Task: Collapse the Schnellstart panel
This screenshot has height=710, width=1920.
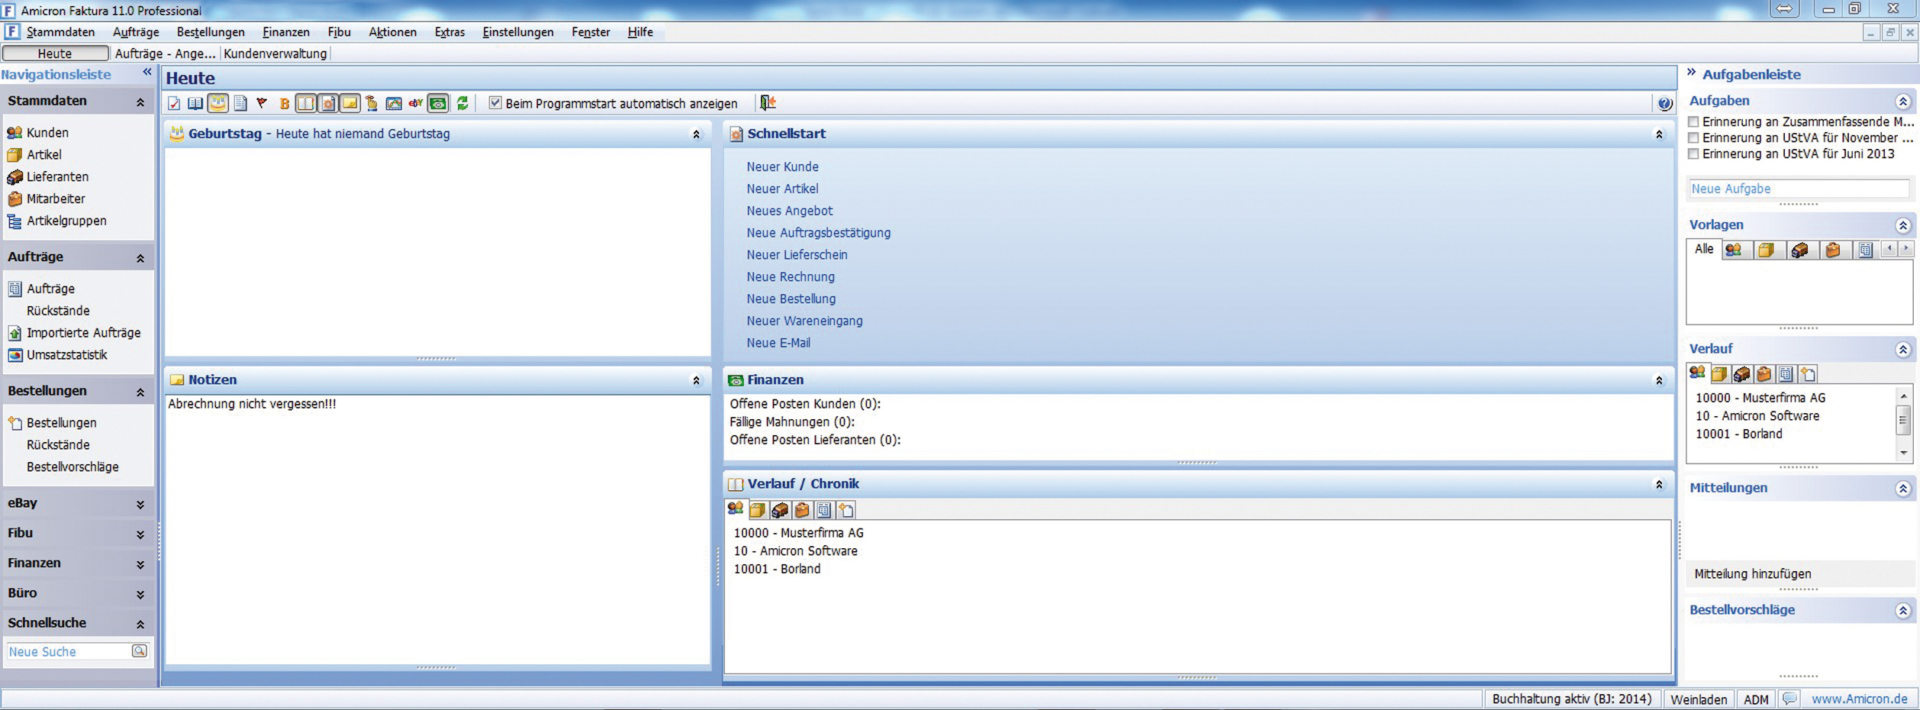Action: (1658, 134)
